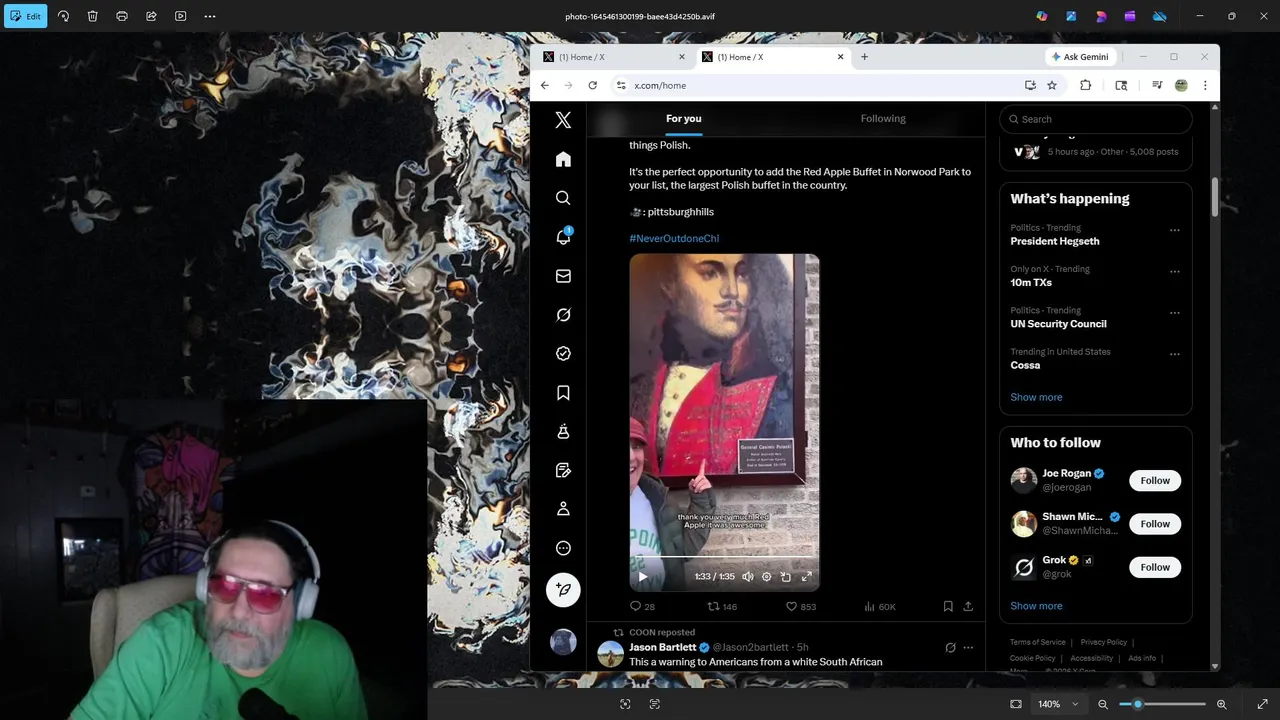Click the Photos zoom slider
Image resolution: width=1280 pixels, height=720 pixels.
tap(1162, 704)
